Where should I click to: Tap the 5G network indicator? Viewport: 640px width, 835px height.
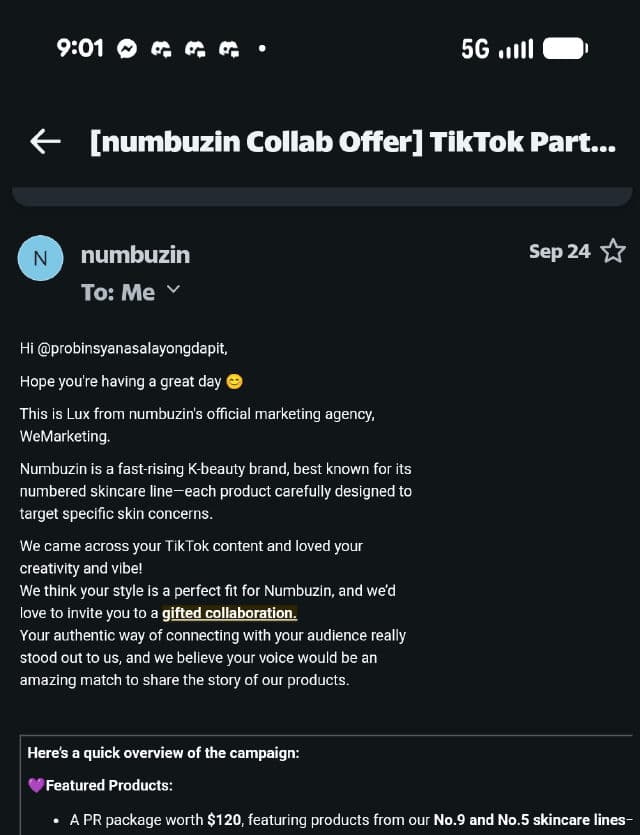tap(475, 48)
